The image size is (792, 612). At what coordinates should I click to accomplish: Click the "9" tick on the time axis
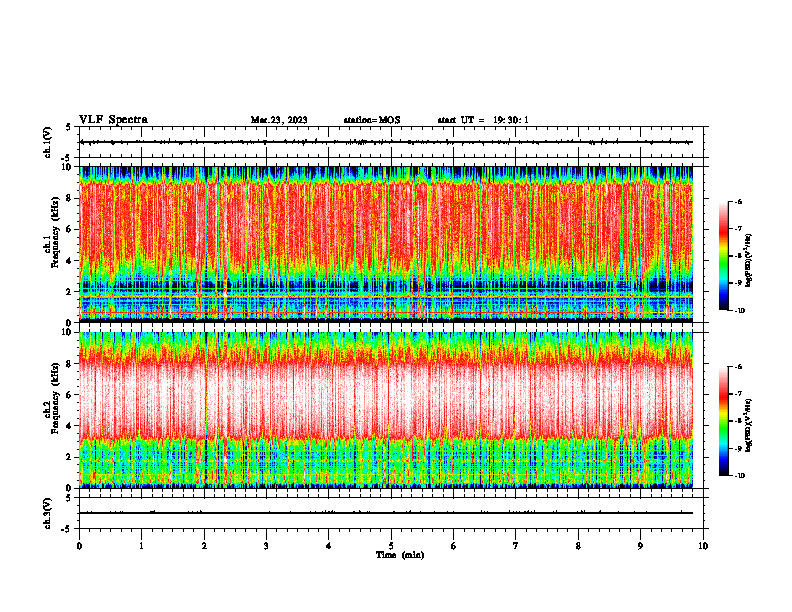click(x=640, y=546)
